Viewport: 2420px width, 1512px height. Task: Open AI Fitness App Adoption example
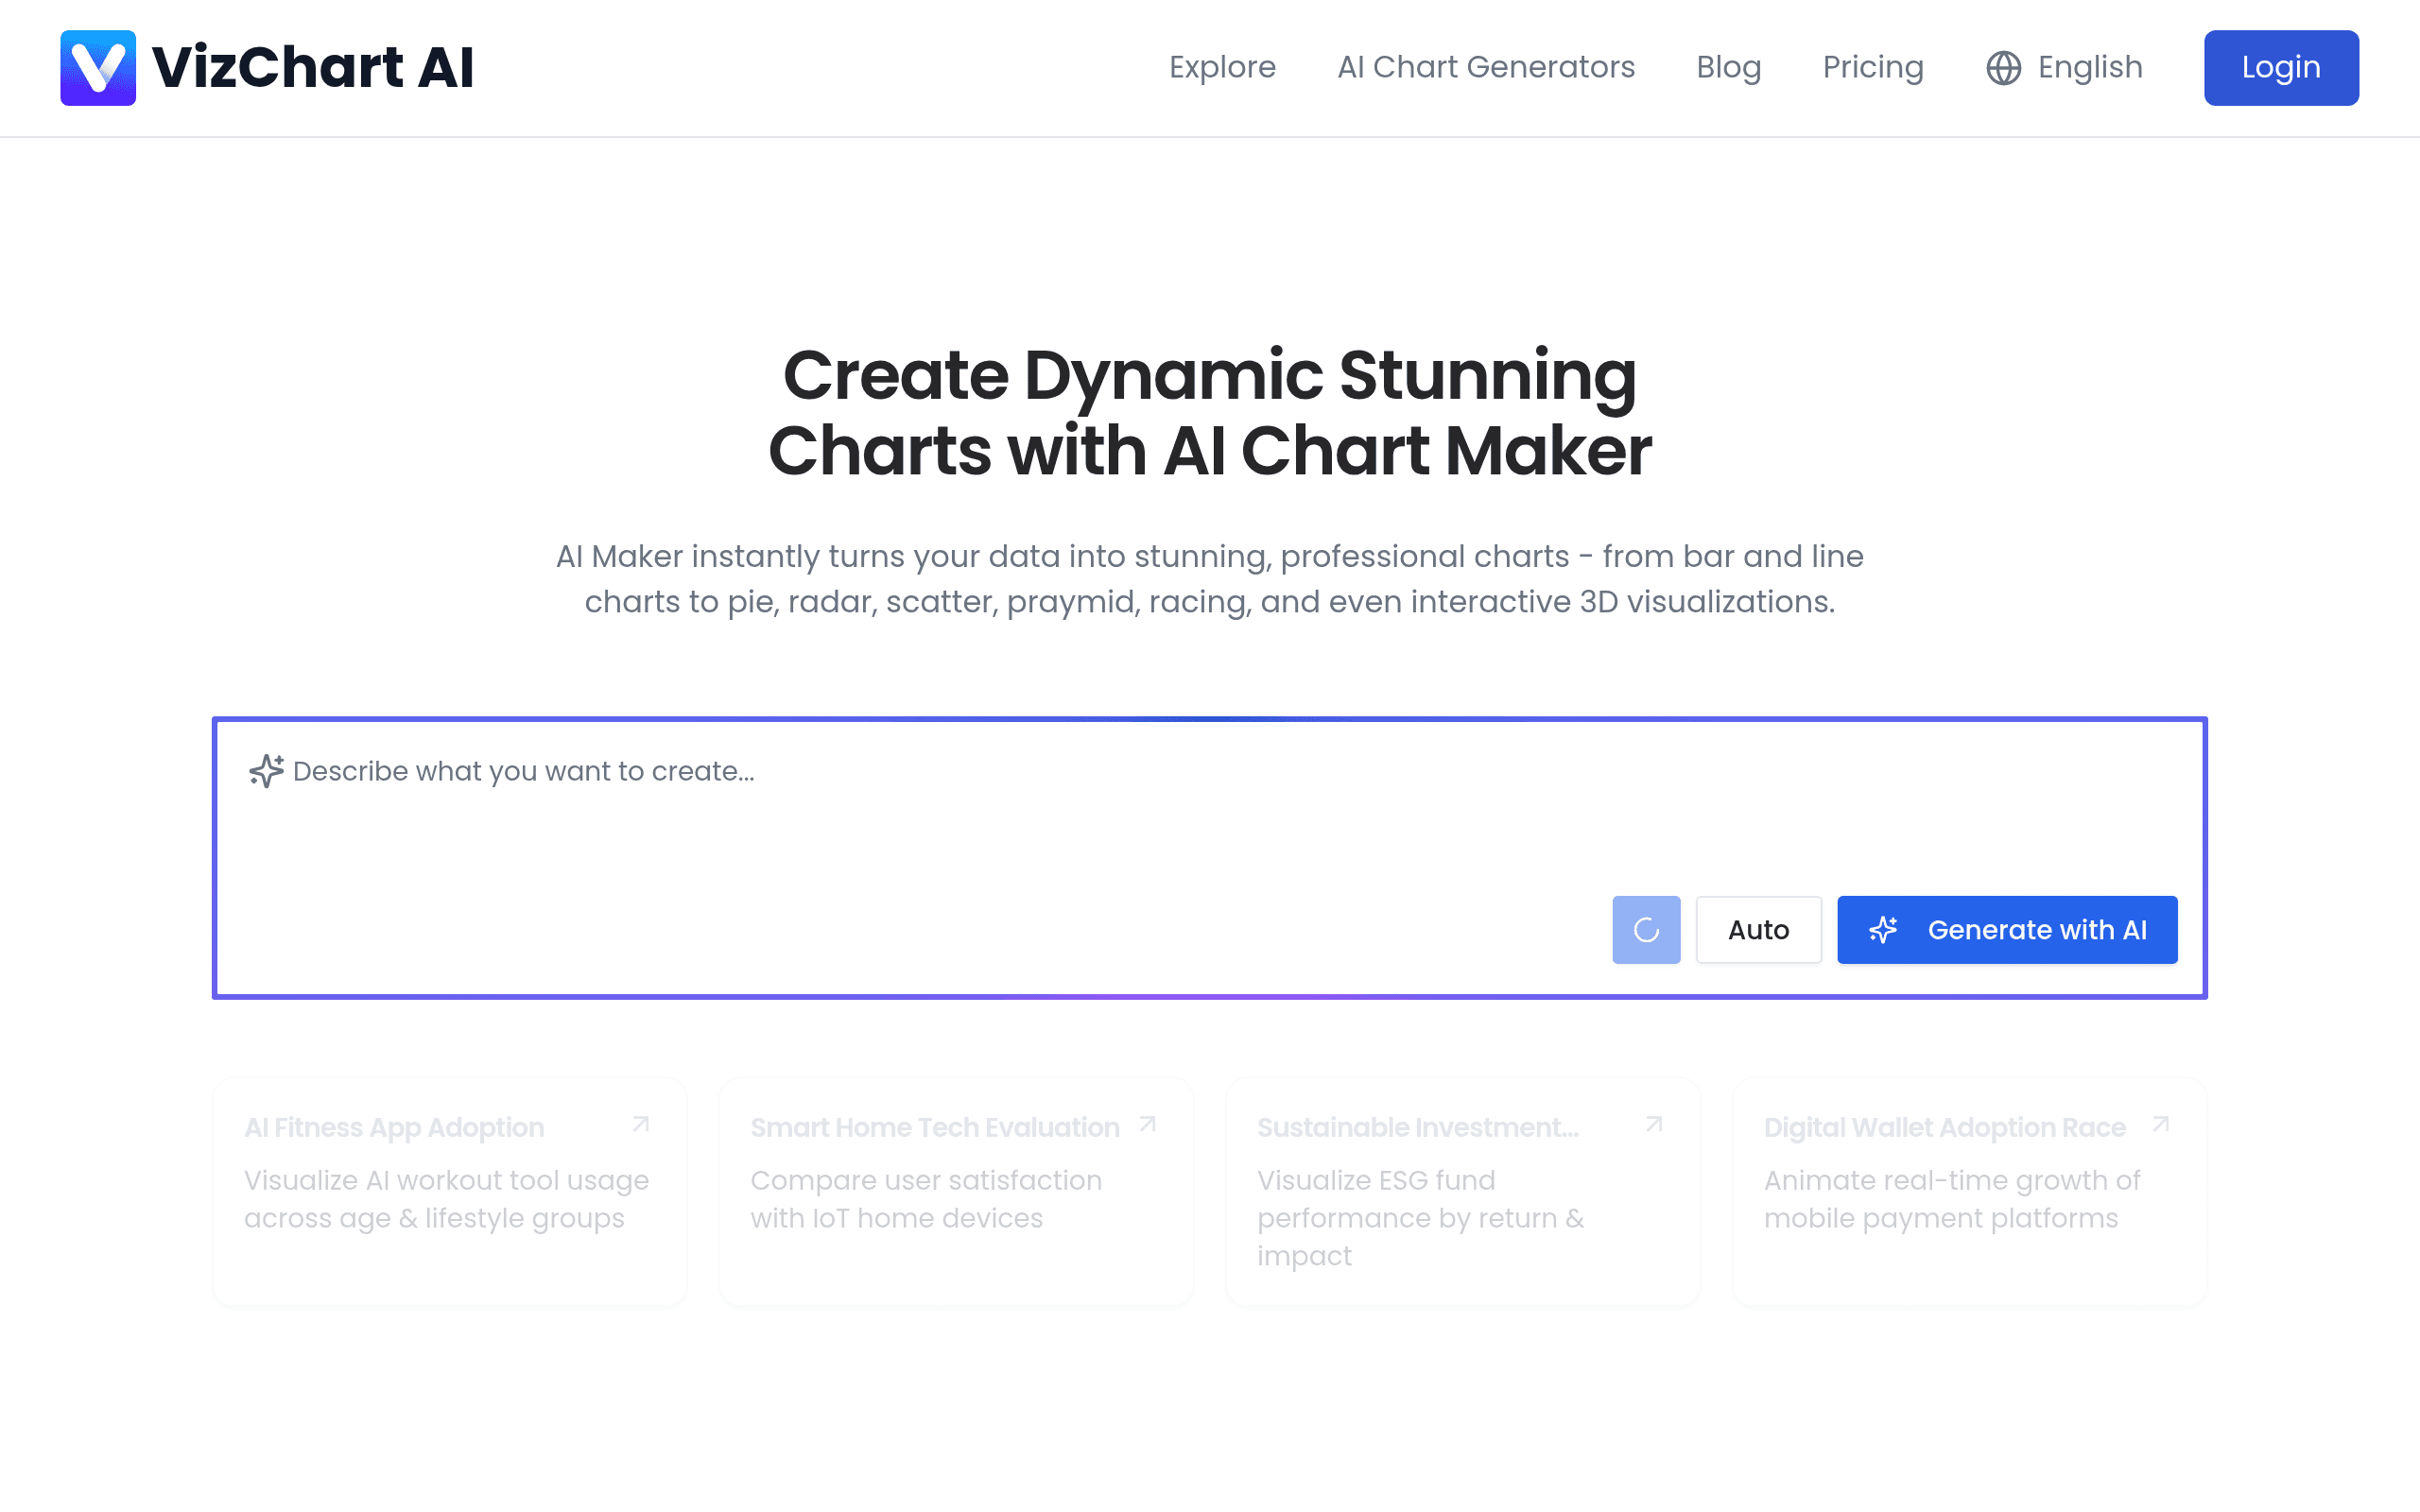(450, 1192)
